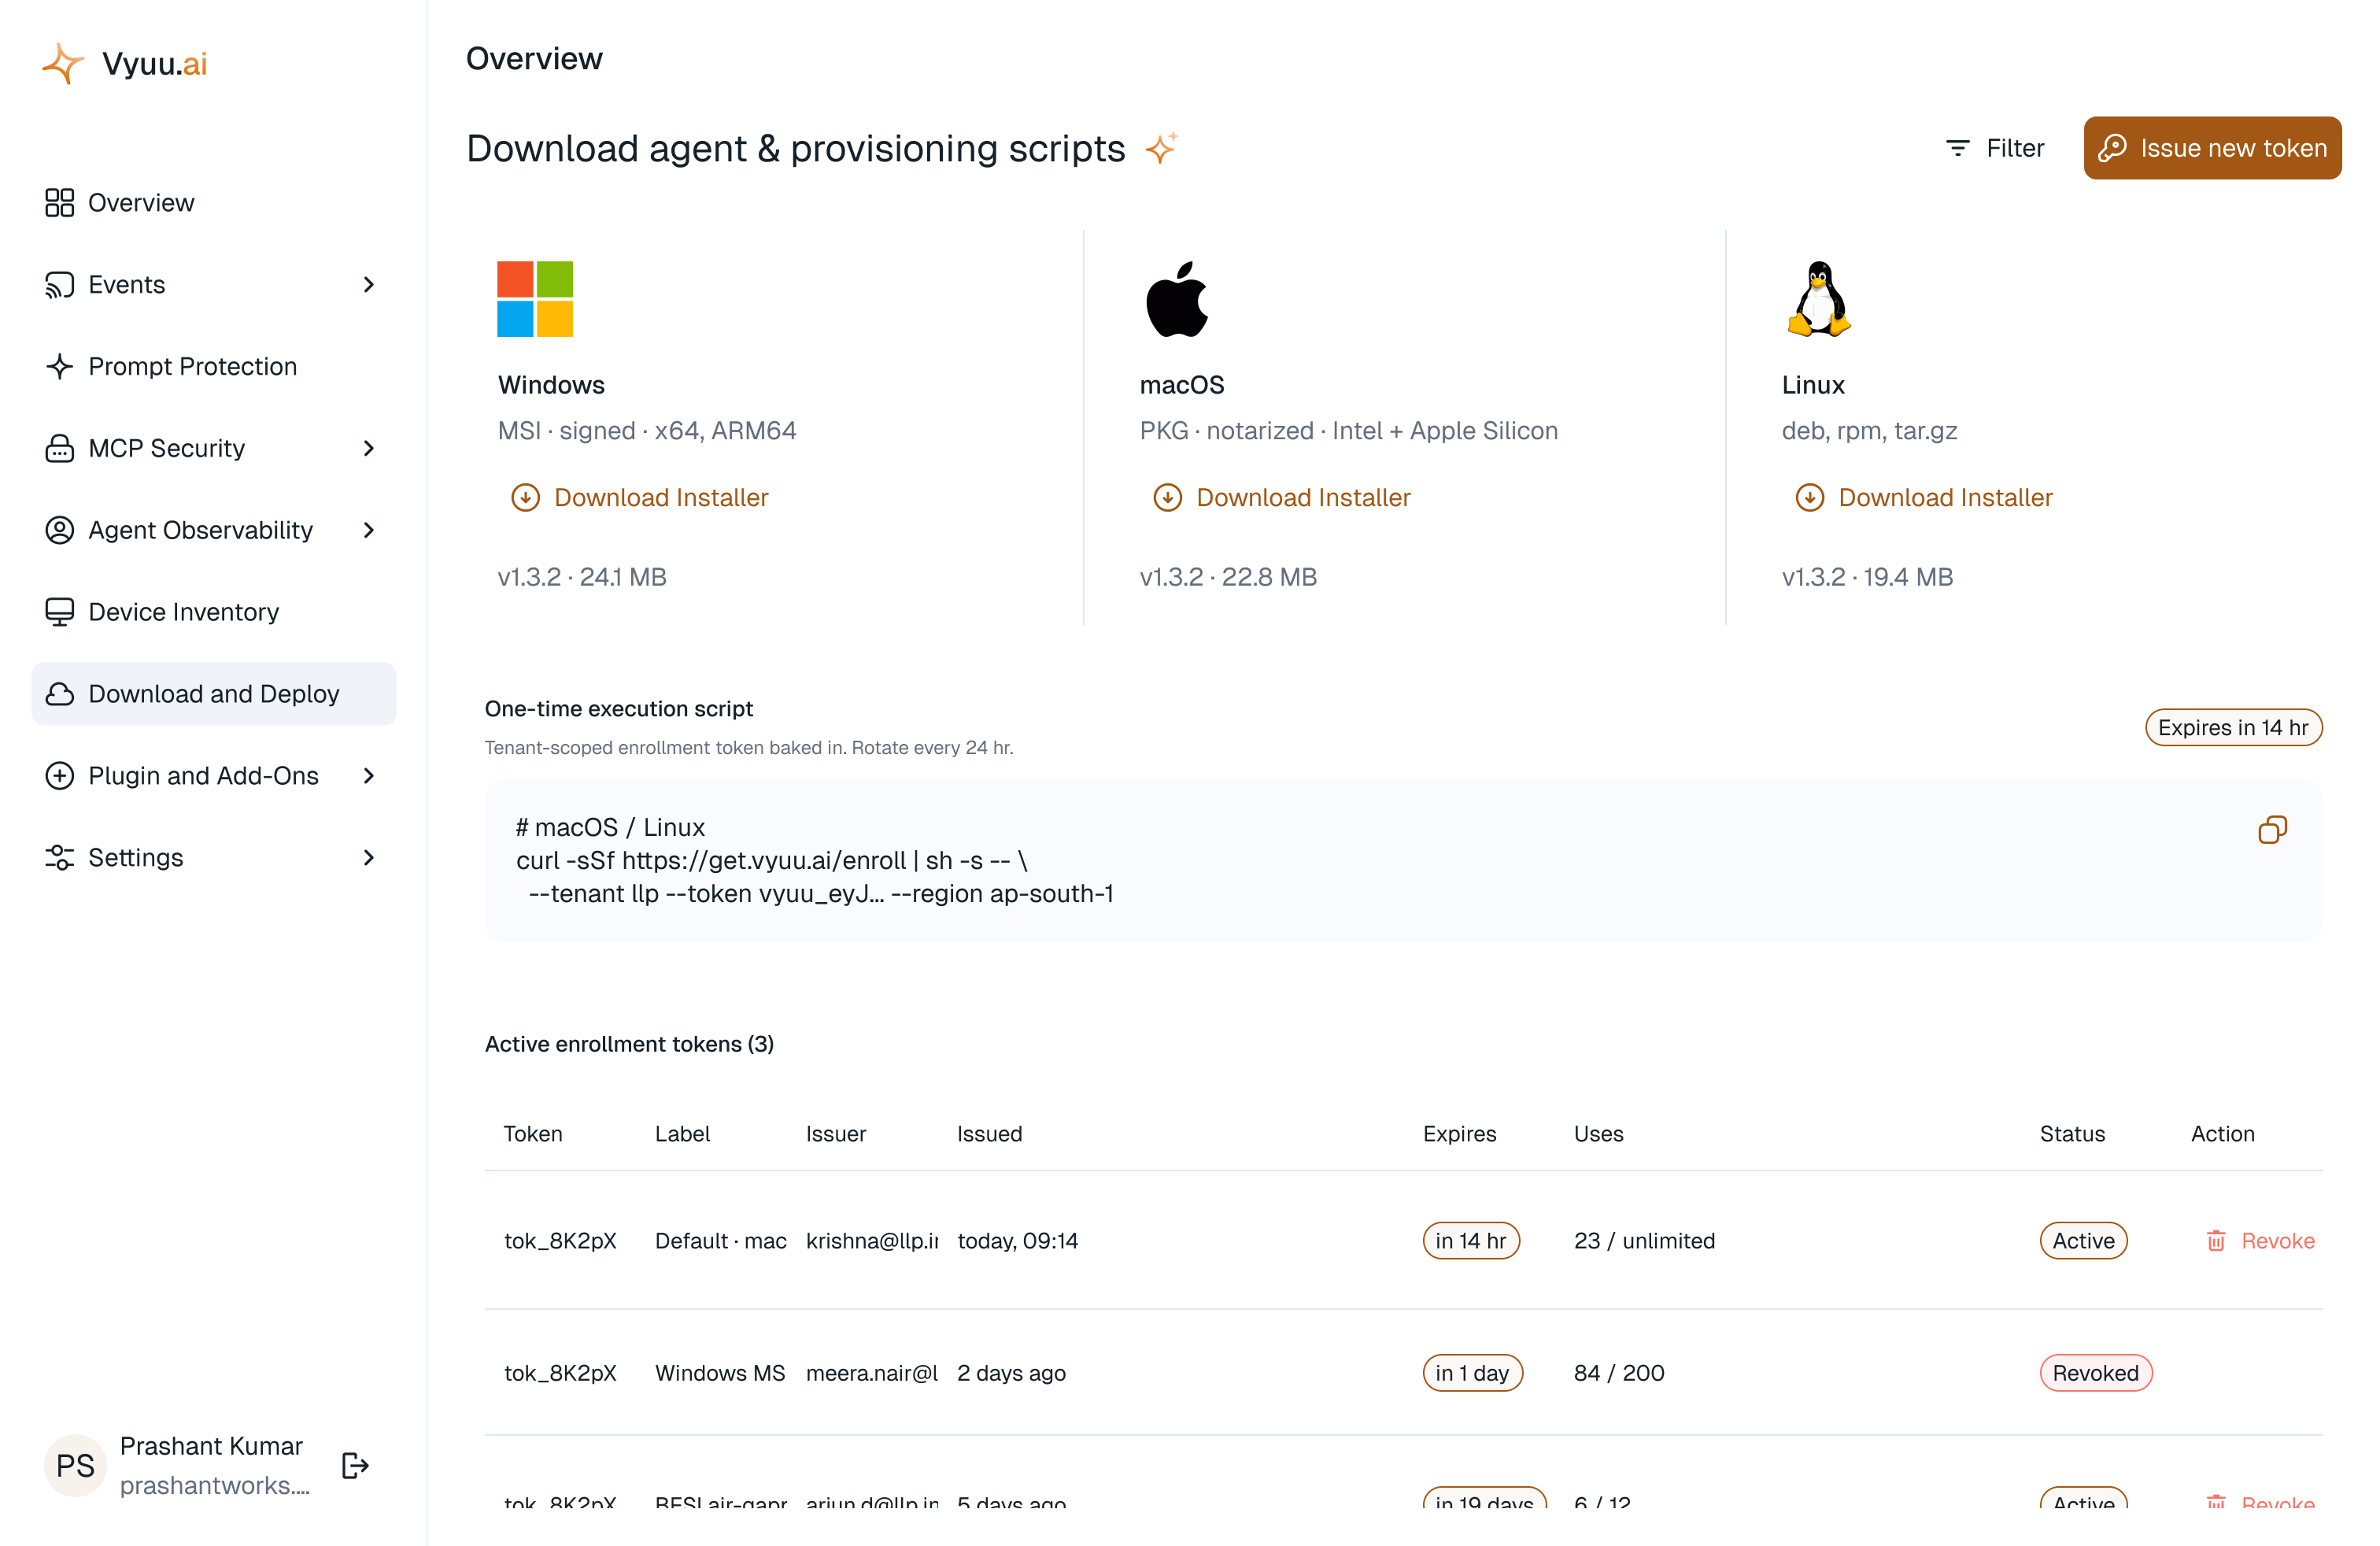
Task: Click the Filter lines icon
Action: click(1957, 148)
